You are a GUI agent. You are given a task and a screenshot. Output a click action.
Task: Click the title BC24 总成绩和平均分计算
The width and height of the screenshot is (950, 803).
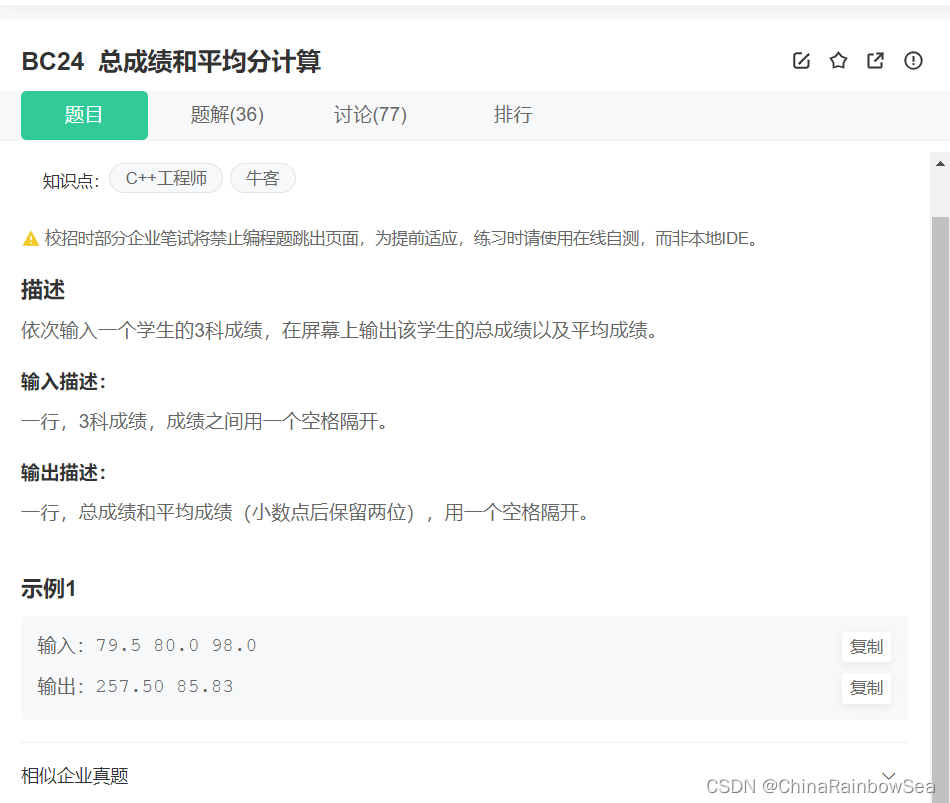tap(171, 61)
